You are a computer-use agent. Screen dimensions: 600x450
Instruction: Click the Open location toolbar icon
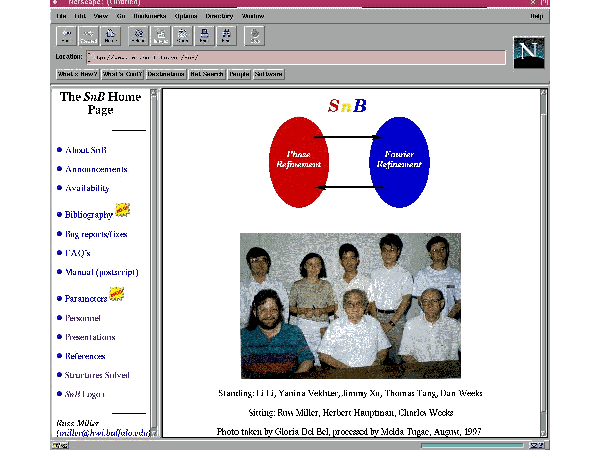point(182,36)
